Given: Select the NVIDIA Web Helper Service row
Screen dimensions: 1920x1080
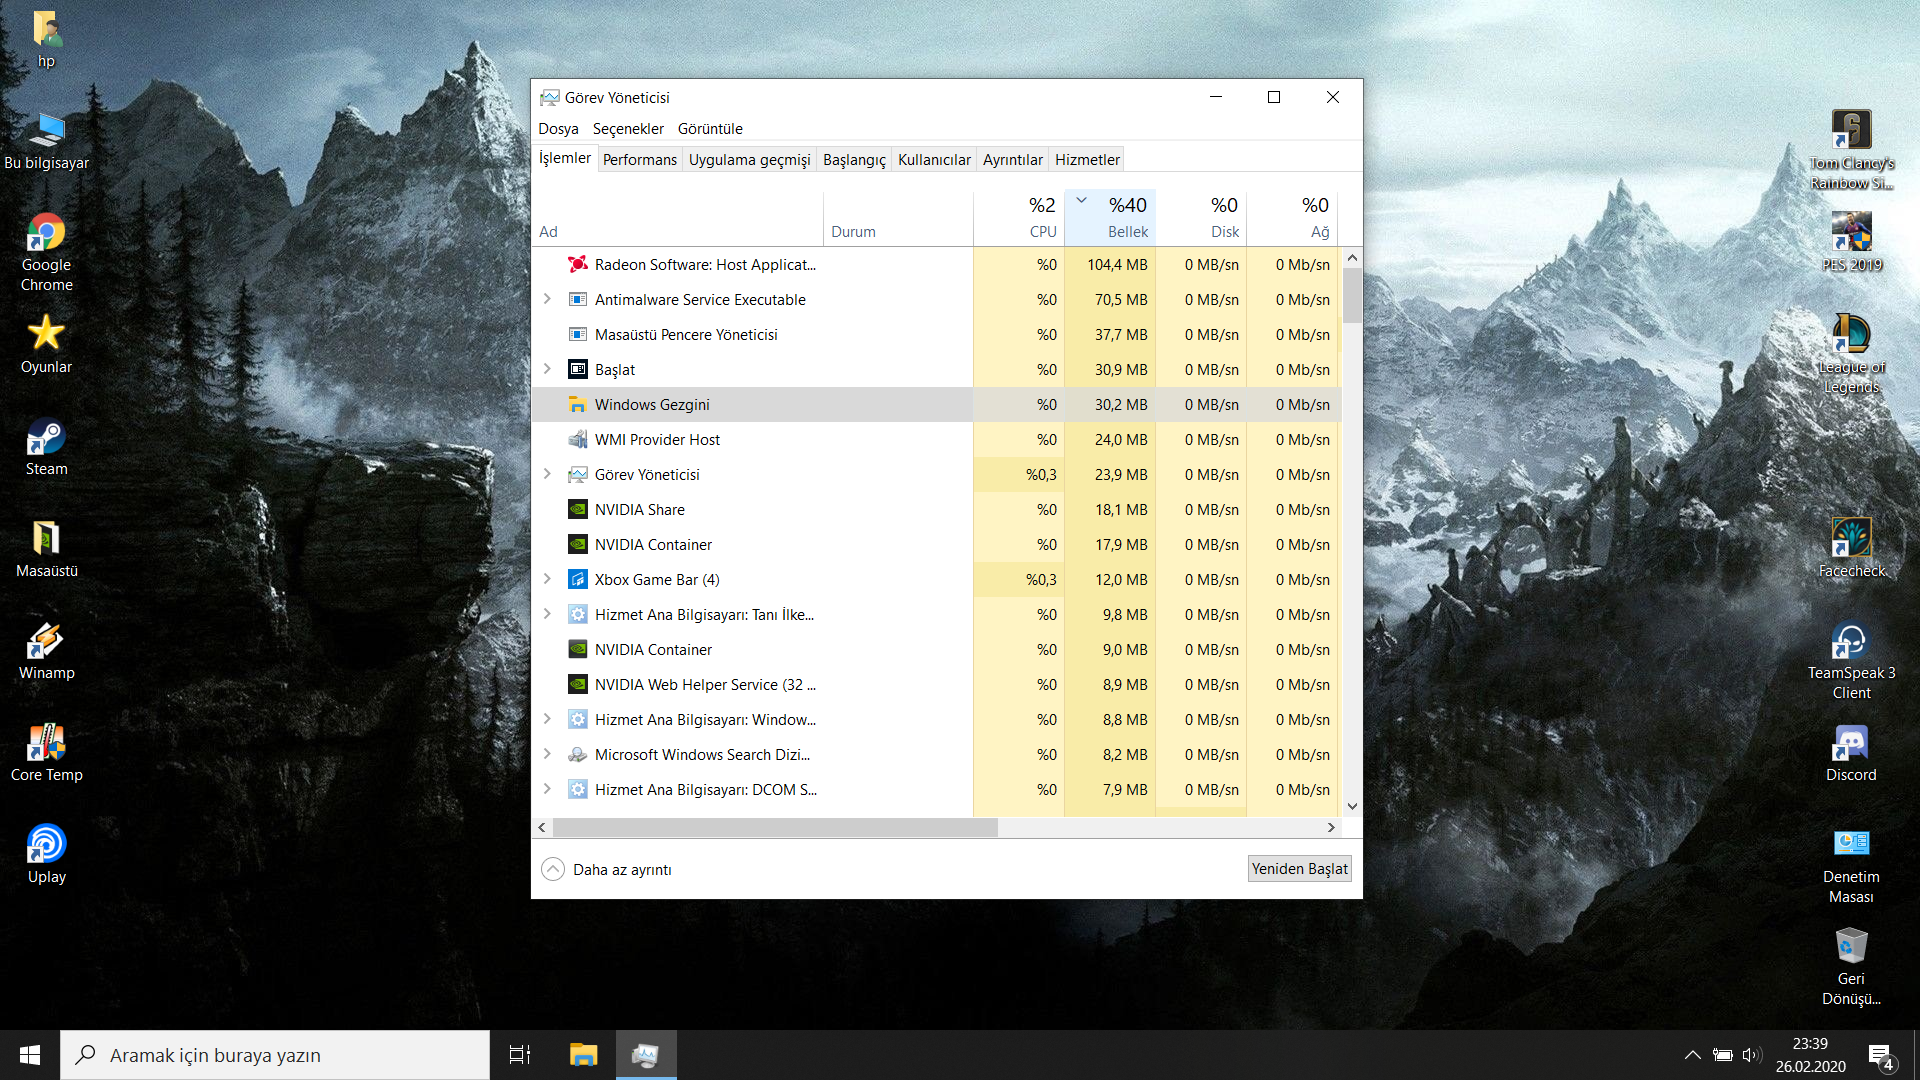Looking at the screenshot, I should click(937, 684).
